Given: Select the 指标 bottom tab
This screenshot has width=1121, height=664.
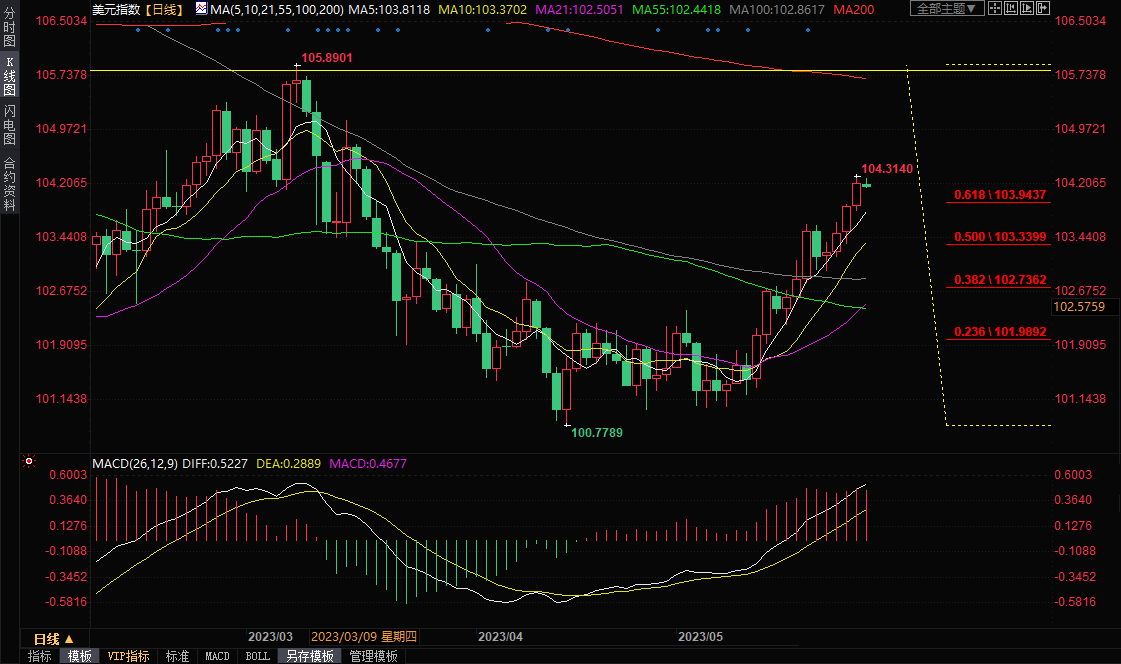Looking at the screenshot, I should 40,656.
